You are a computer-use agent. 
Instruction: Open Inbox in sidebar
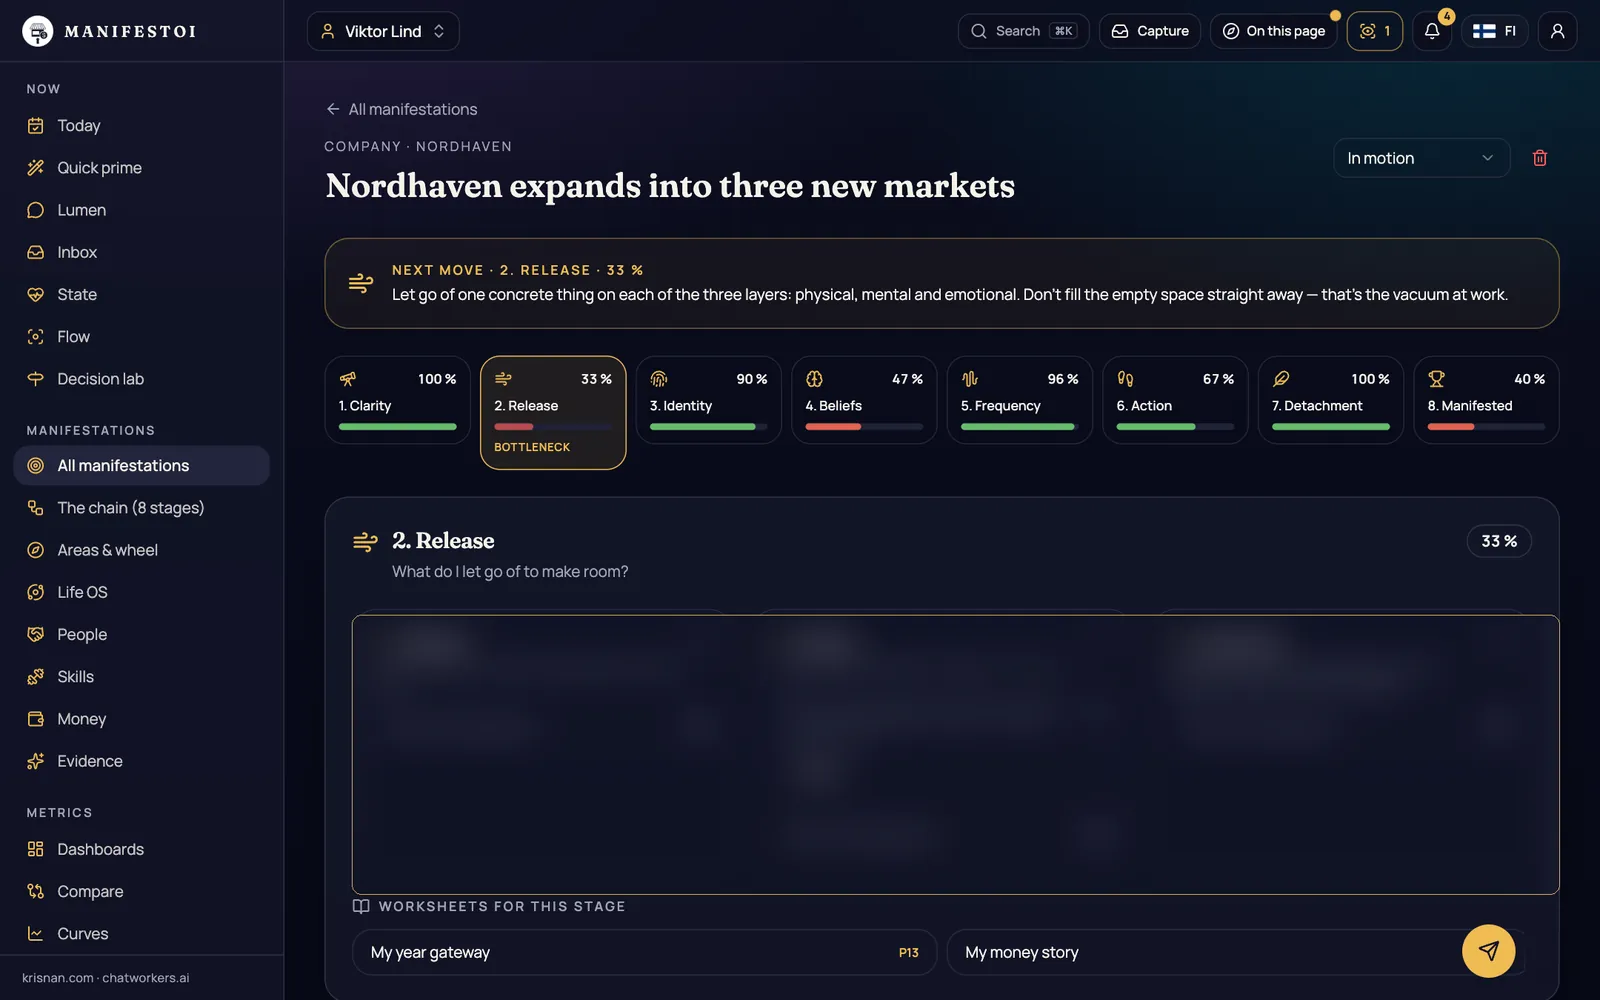pyautogui.click(x=142, y=252)
